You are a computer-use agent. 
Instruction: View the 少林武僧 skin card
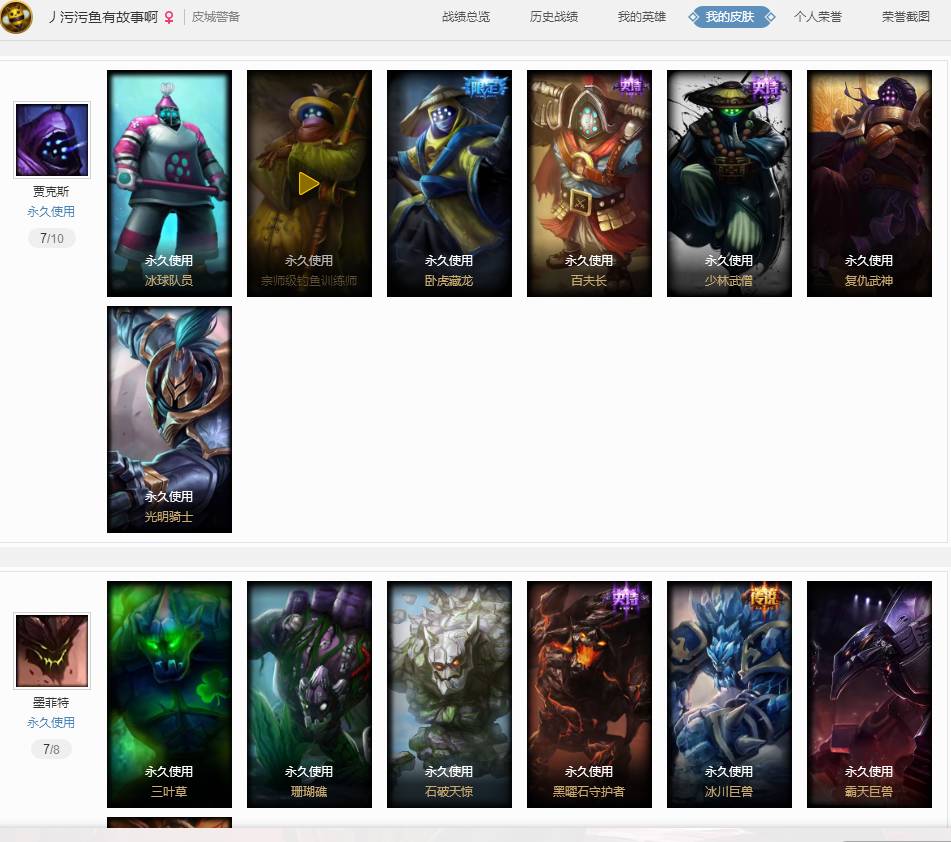pyautogui.click(x=730, y=183)
